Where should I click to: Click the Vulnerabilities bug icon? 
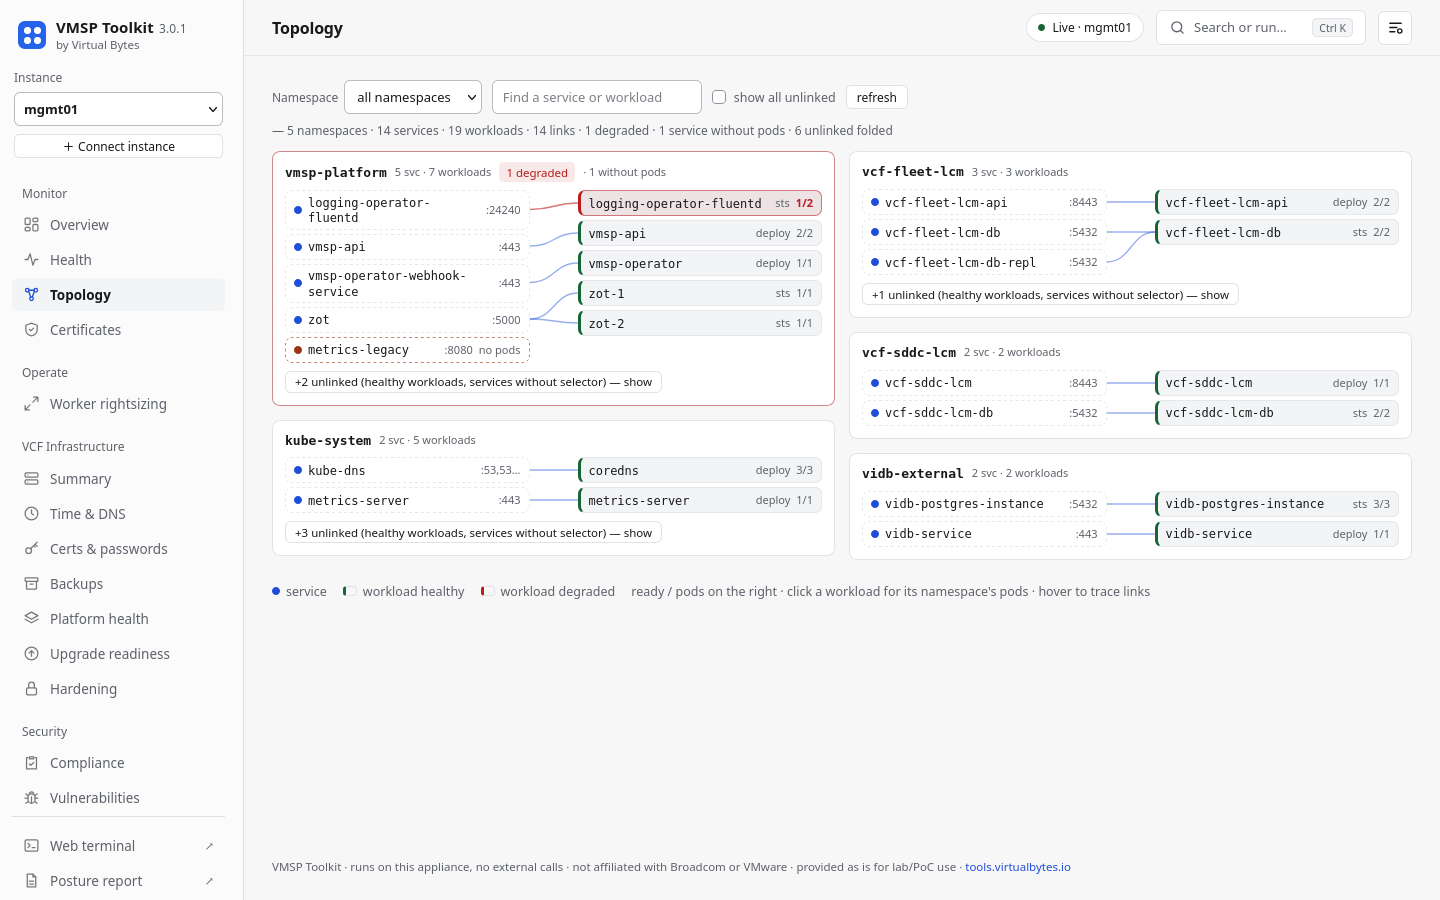[32, 798]
